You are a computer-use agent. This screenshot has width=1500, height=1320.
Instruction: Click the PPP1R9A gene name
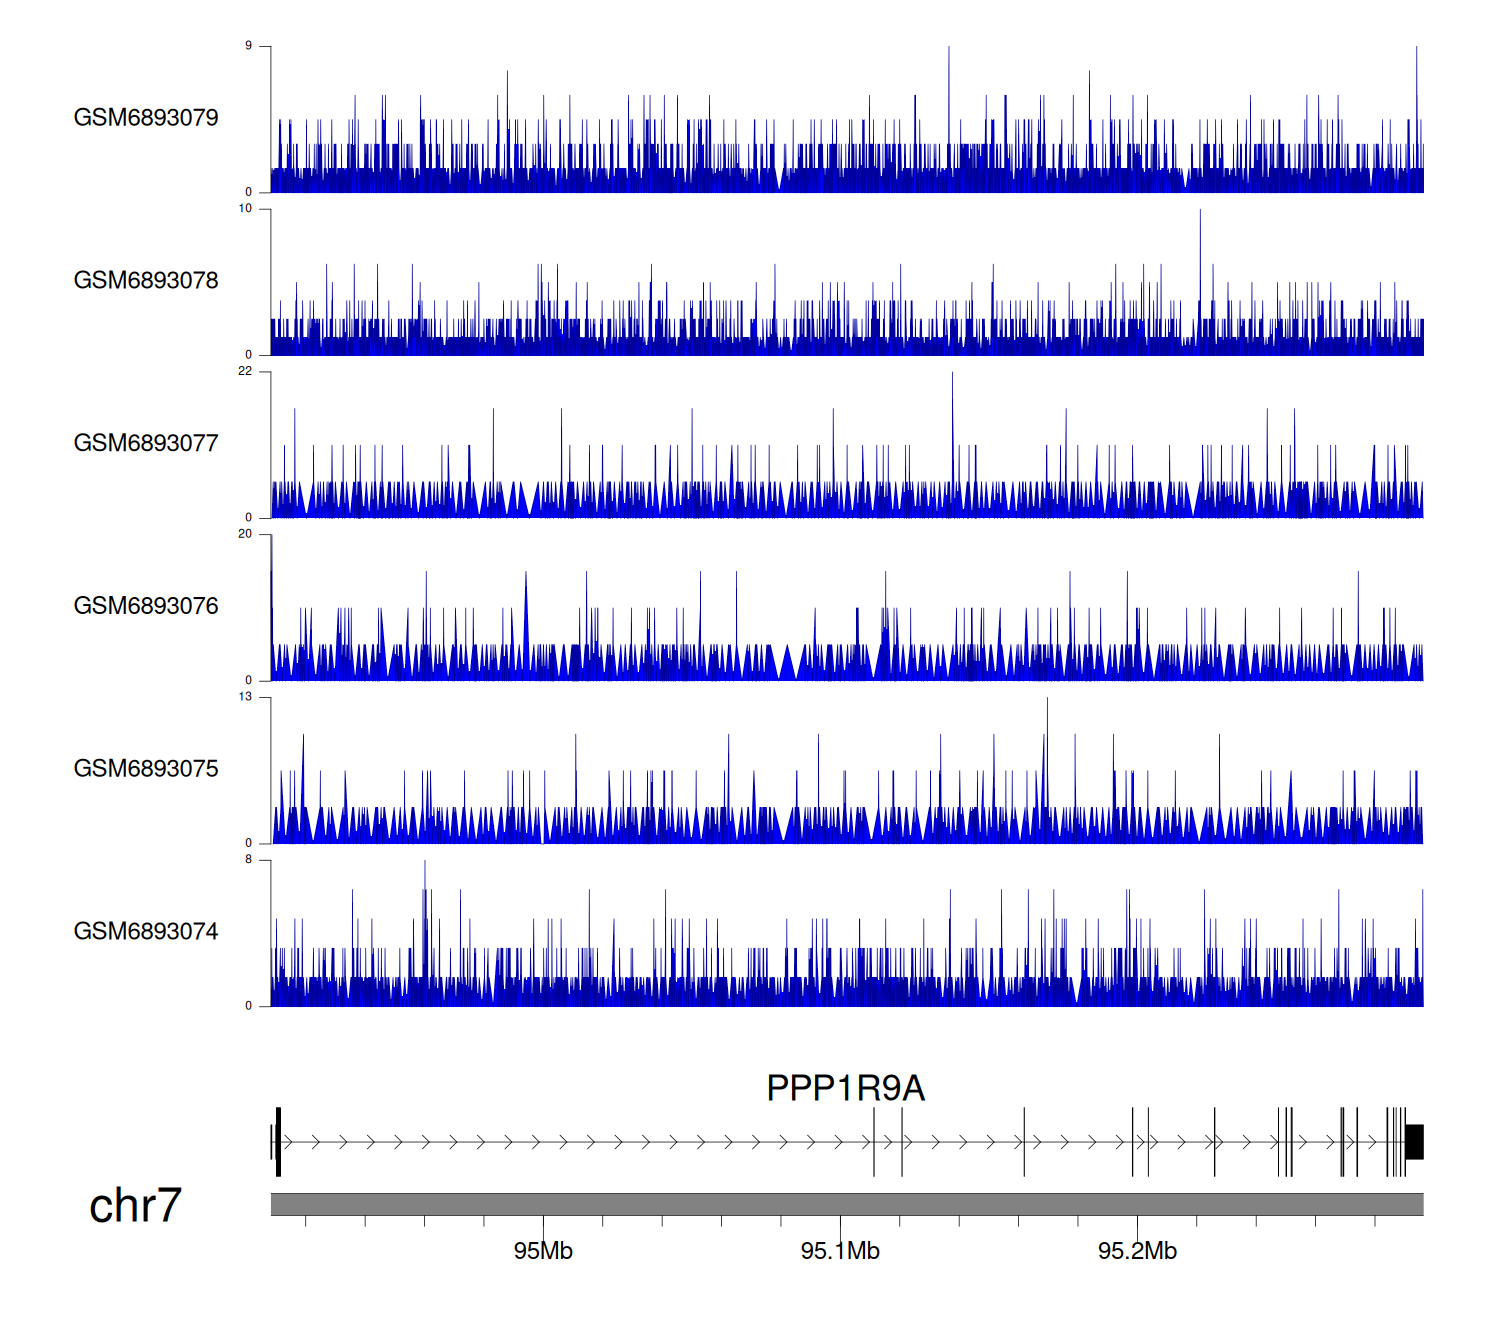click(x=845, y=1088)
